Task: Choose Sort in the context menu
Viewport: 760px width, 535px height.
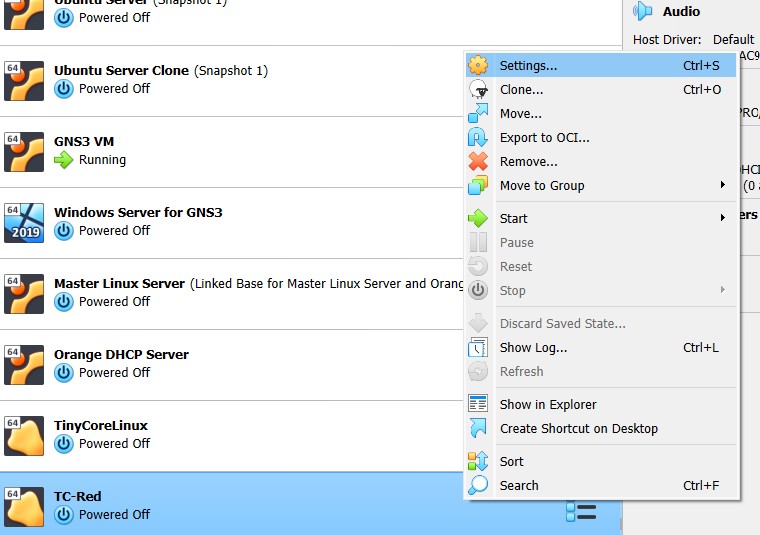Action: coord(601,461)
